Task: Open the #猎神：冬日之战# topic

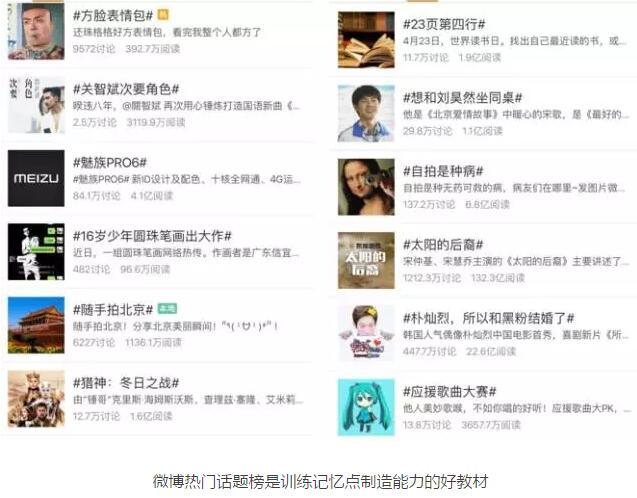Action: pos(126,383)
